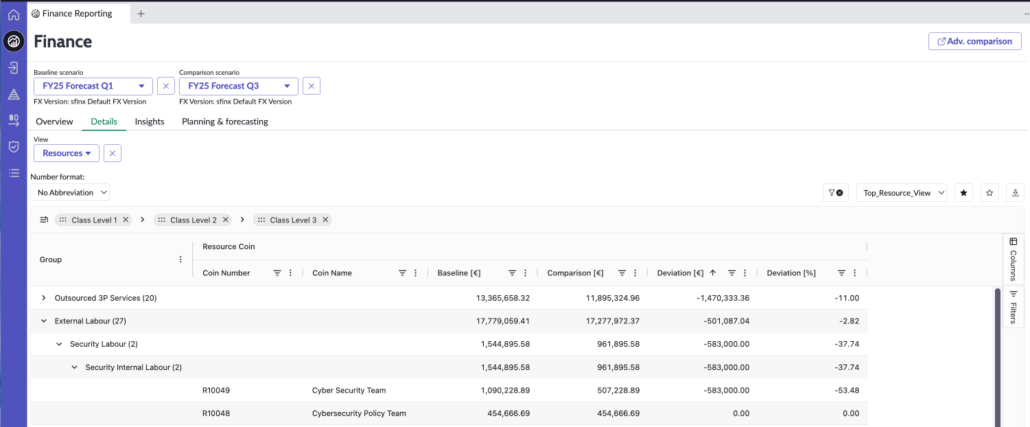
Task: Click the list icon in left sidebar
Action: (13, 173)
